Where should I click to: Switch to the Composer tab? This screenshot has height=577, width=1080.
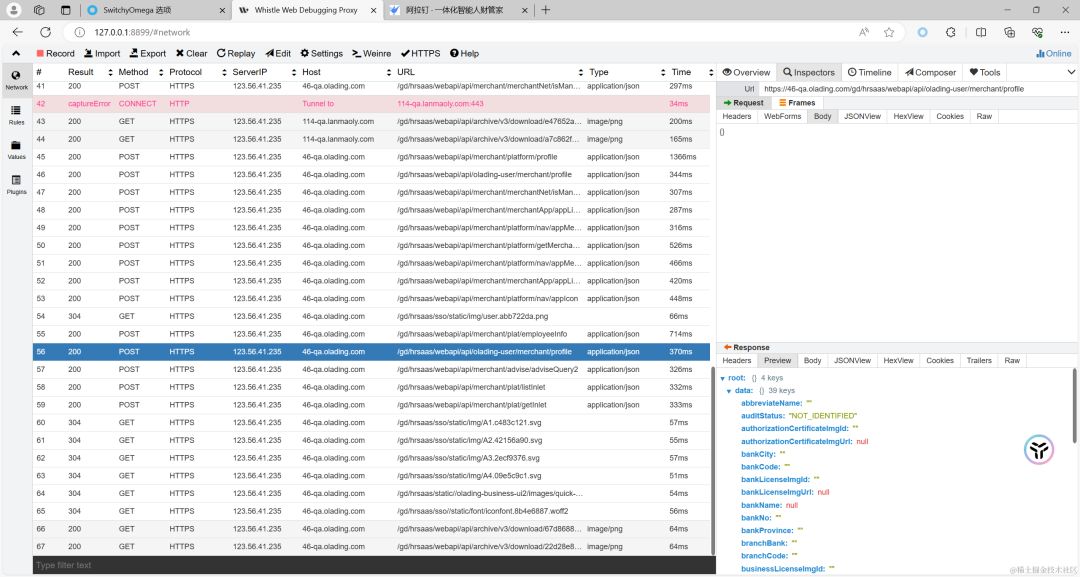930,72
